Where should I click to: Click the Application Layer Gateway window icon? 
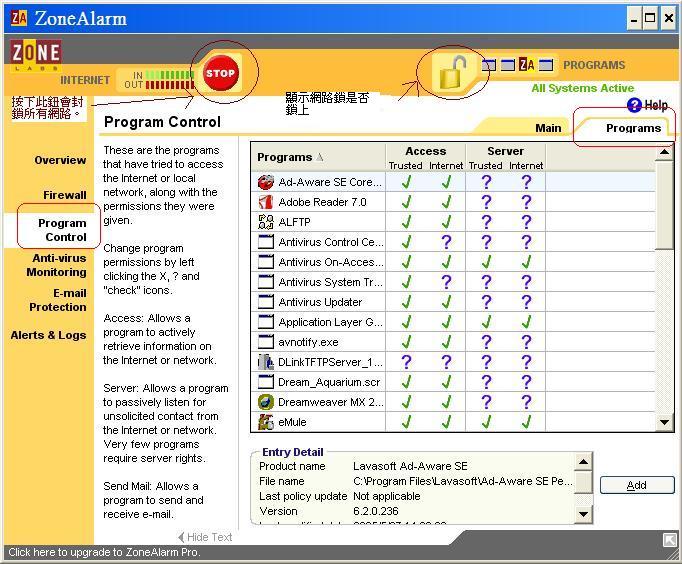click(x=266, y=322)
